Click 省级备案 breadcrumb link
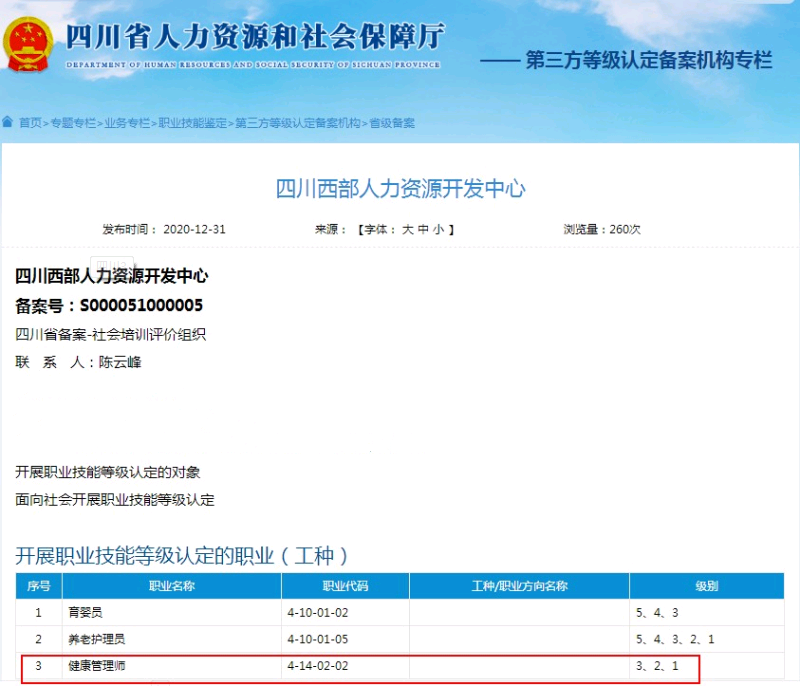 point(392,123)
